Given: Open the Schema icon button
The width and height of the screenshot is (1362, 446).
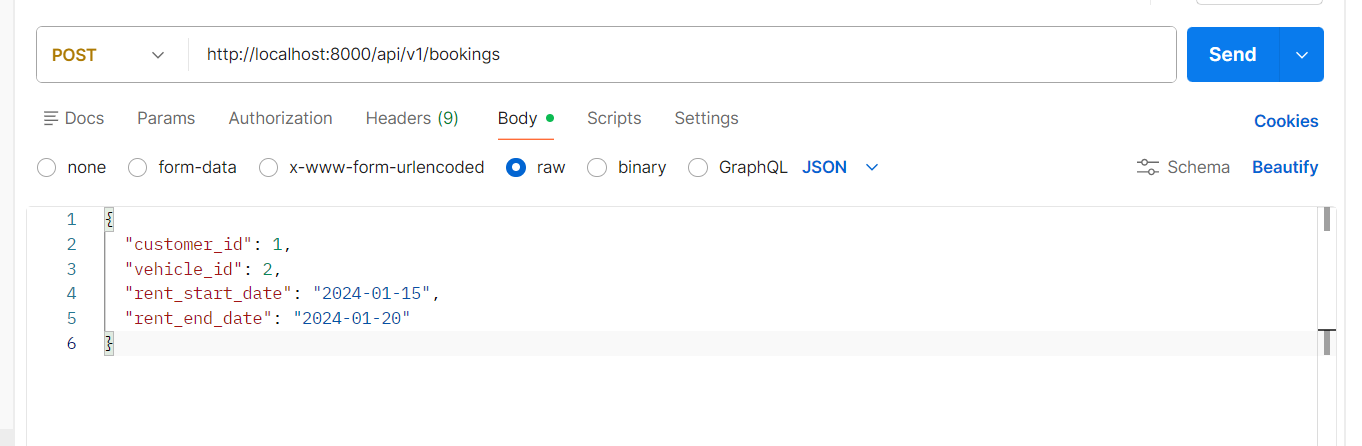Looking at the screenshot, I should coord(1148,167).
